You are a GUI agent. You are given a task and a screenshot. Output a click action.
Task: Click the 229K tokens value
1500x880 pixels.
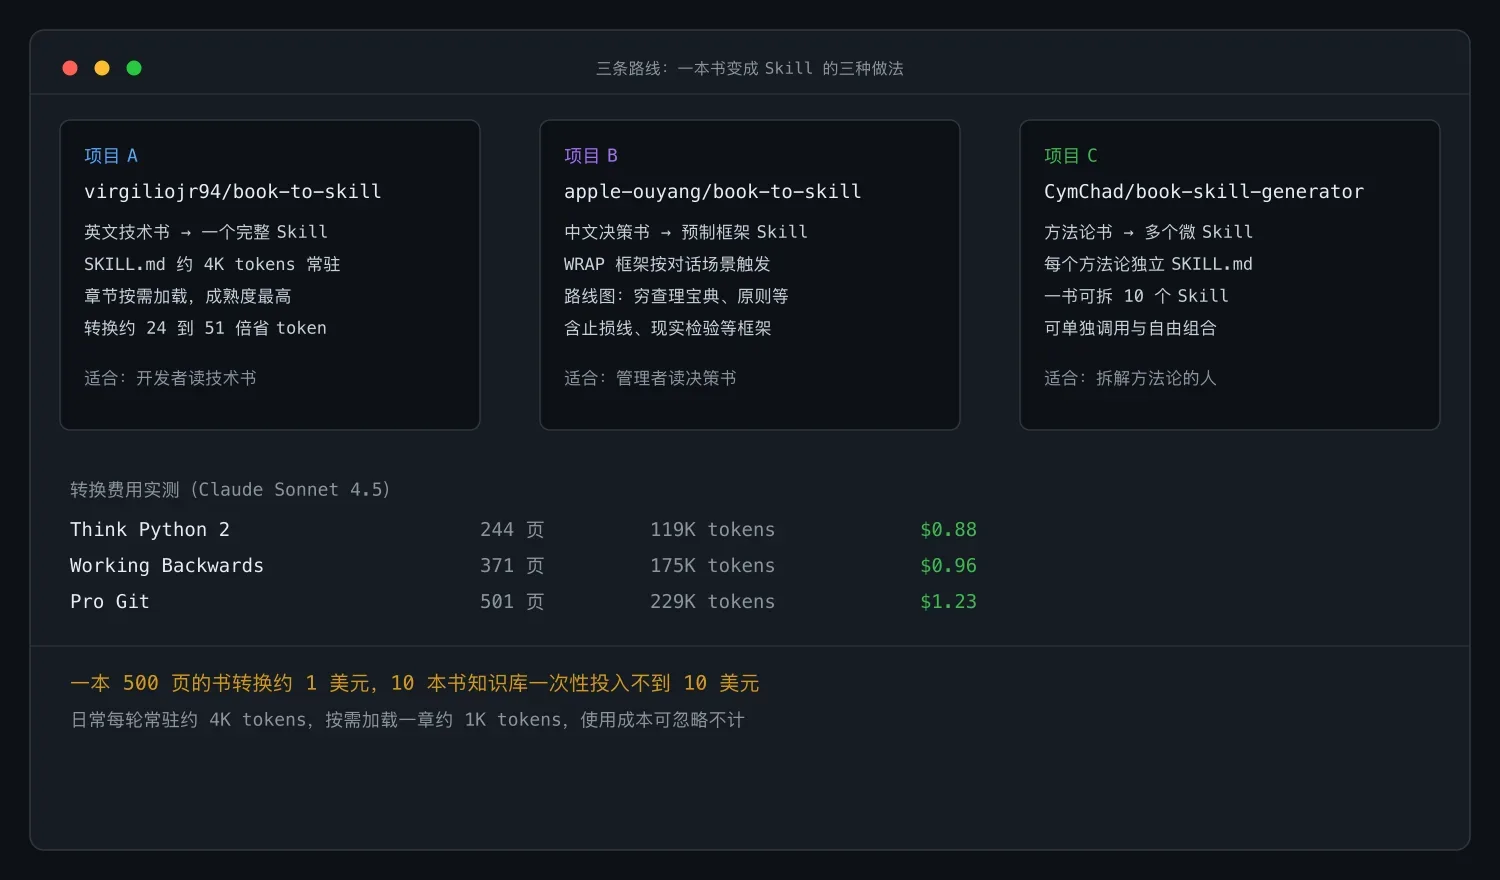(x=712, y=602)
